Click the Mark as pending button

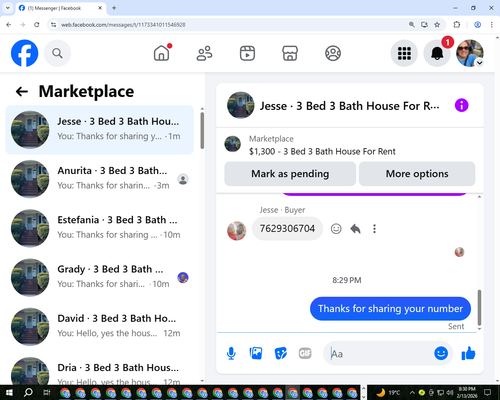coord(290,174)
